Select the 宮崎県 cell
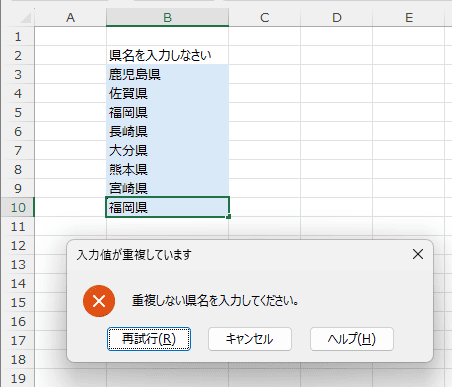 coord(167,188)
